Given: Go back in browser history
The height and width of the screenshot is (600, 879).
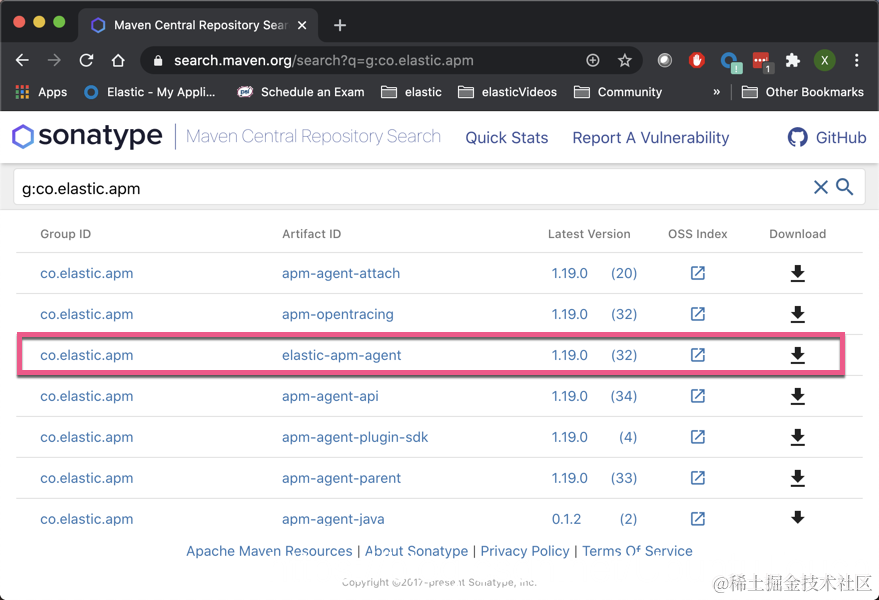Looking at the screenshot, I should coord(22,60).
